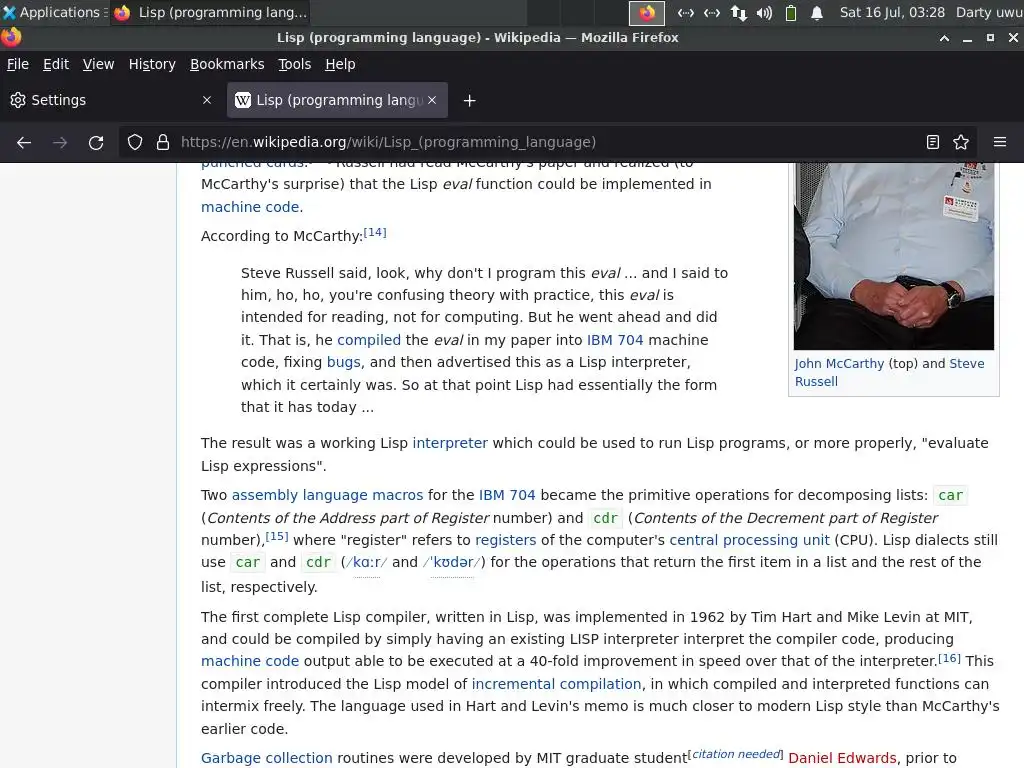
Task: Click the clock showing Sat 16 Jul
Action: [x=892, y=12]
